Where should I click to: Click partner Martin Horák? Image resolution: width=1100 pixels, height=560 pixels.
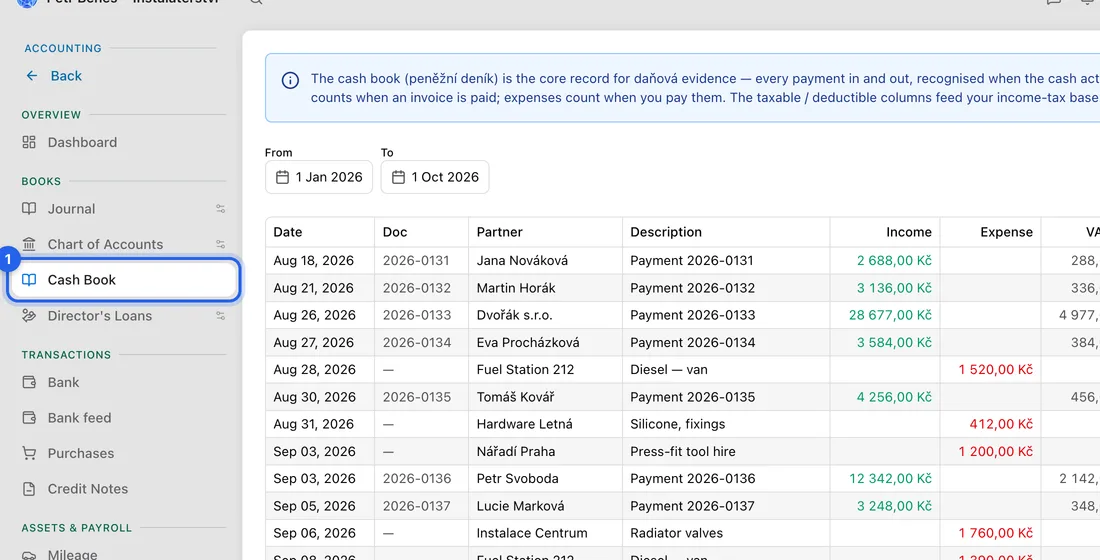click(x=516, y=288)
